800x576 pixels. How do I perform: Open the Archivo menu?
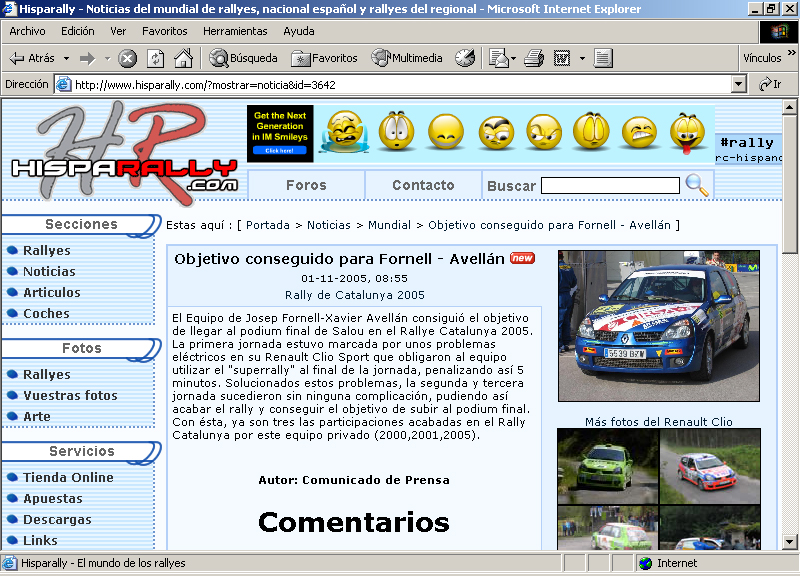point(27,31)
